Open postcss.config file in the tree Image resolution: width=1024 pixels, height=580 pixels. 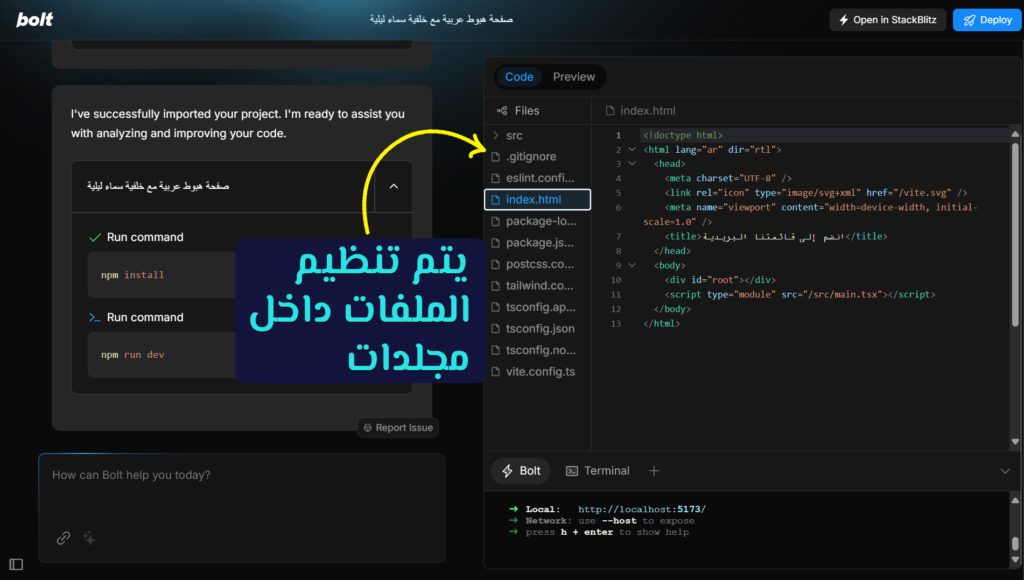(537, 265)
